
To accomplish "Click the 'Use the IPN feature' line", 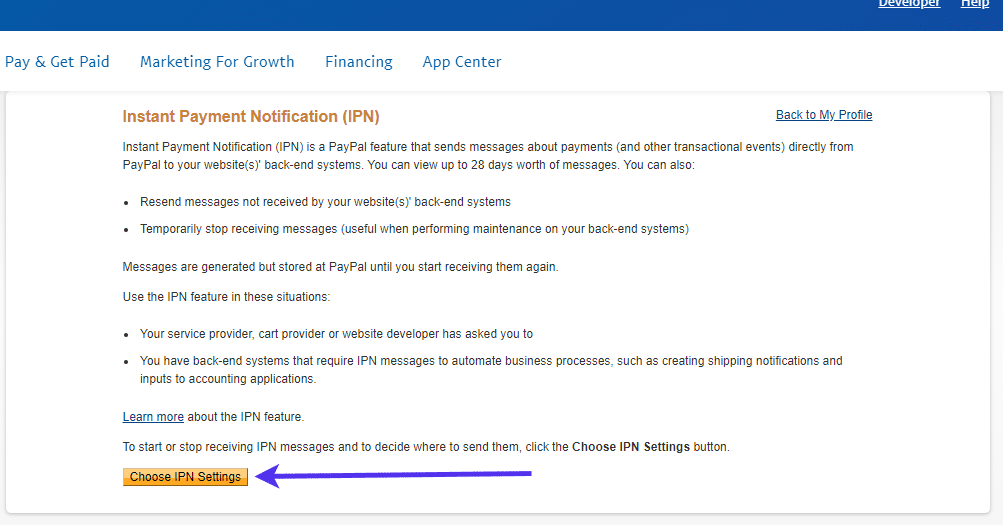I will [226, 297].
